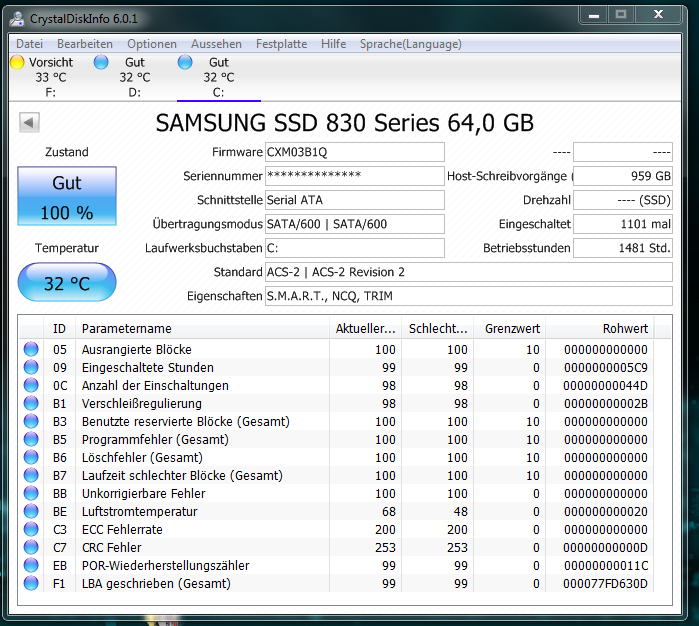Click the Übertragungsmodus field SATA/600
Screen dimensions: 699x626
355,224
